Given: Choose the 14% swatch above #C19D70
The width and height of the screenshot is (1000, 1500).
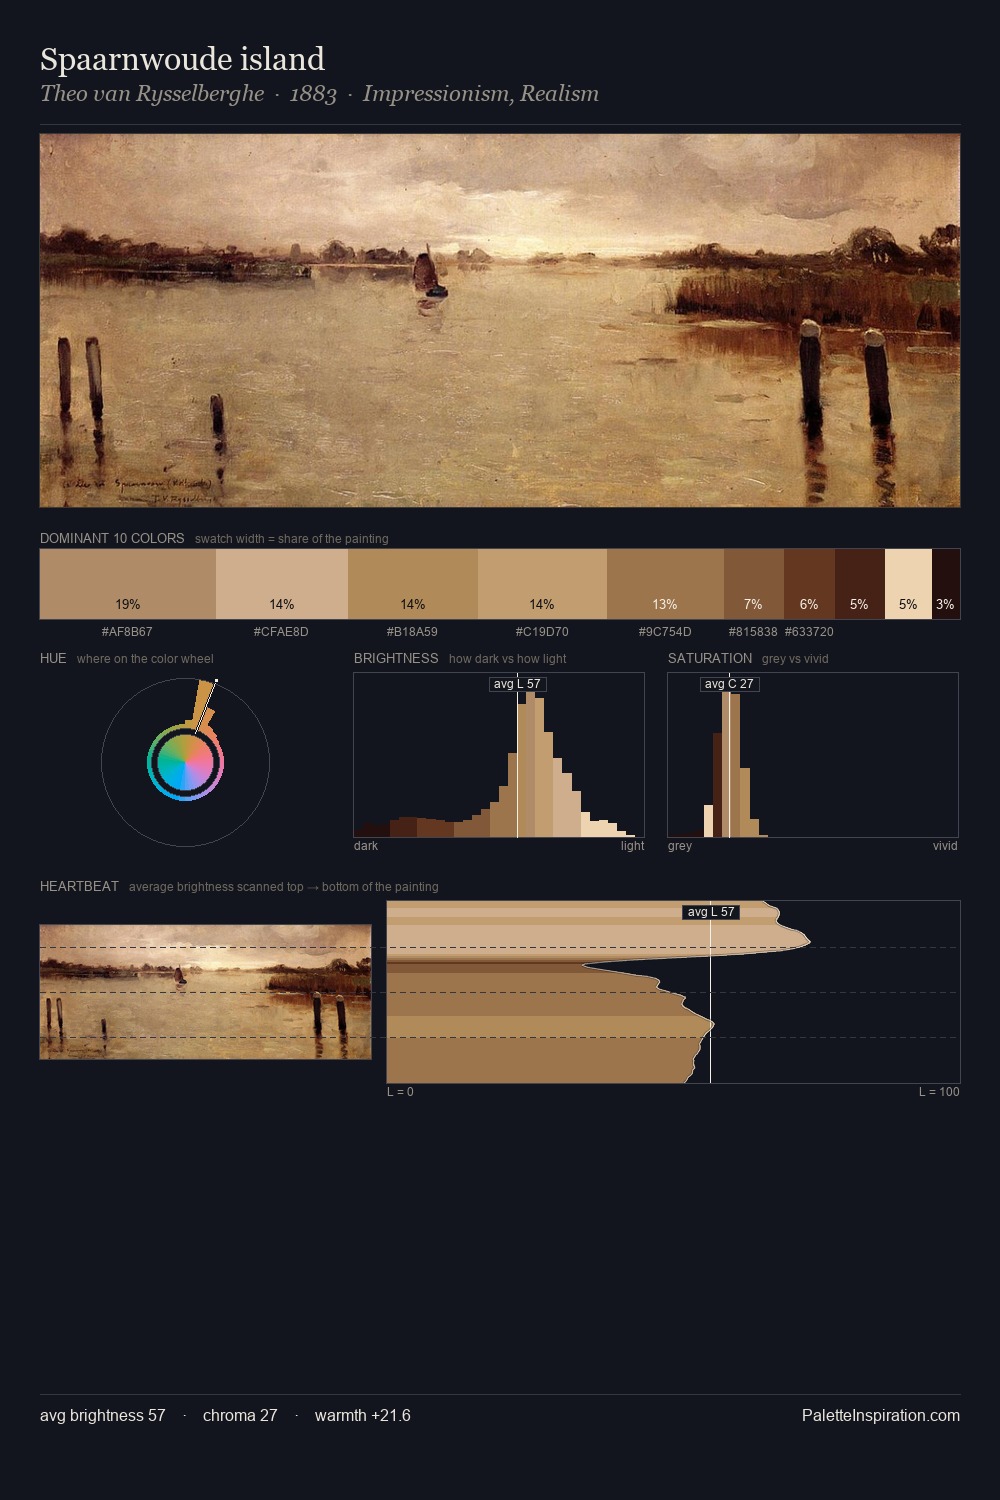Looking at the screenshot, I should [542, 584].
